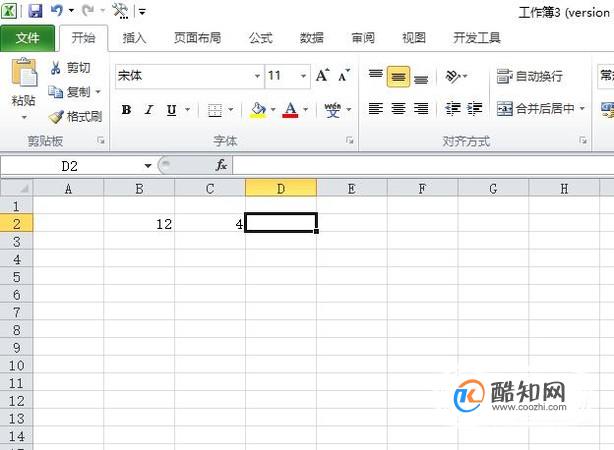Click the Undo arrow icon
Screen dimensions: 614x450
tap(57, 11)
